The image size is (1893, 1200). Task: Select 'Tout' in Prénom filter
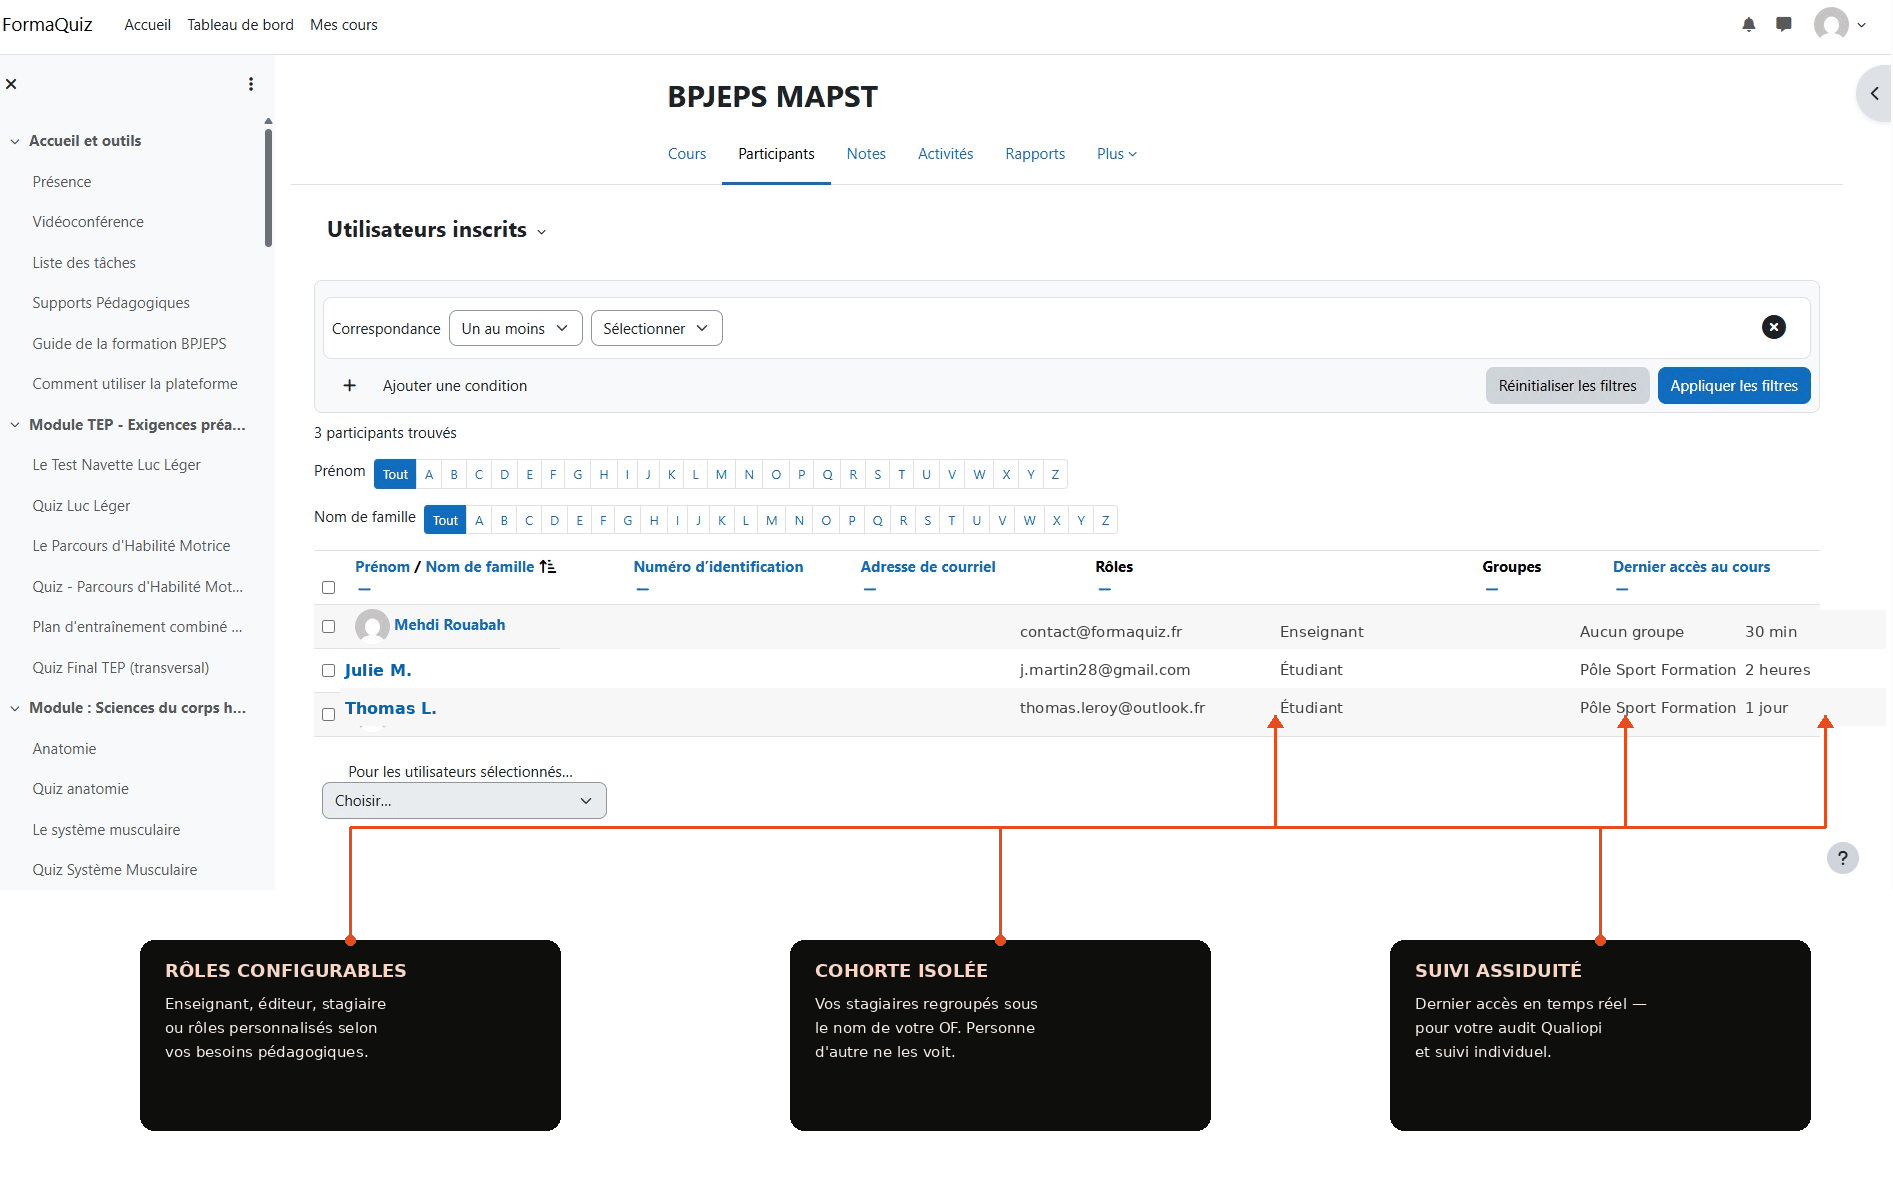point(395,474)
